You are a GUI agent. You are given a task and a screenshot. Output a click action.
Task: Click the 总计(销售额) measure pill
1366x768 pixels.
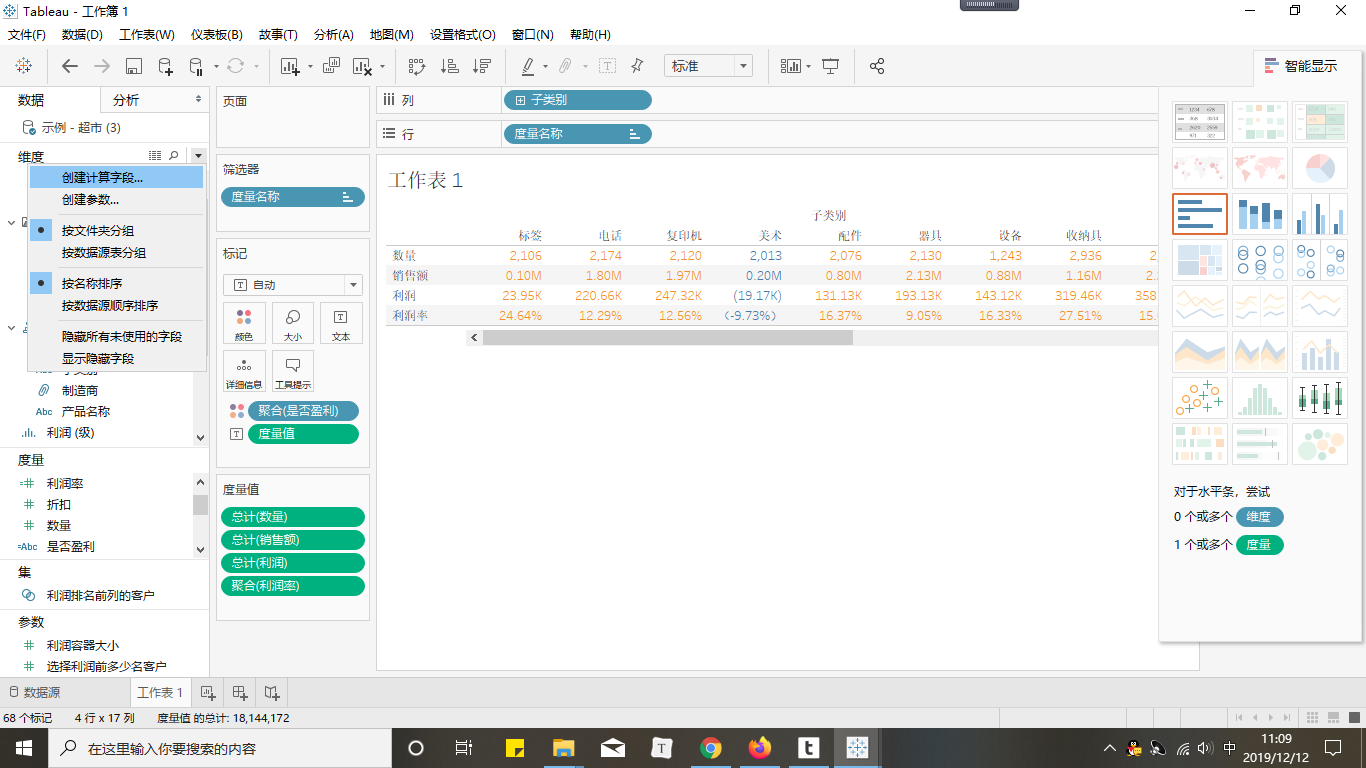293,540
